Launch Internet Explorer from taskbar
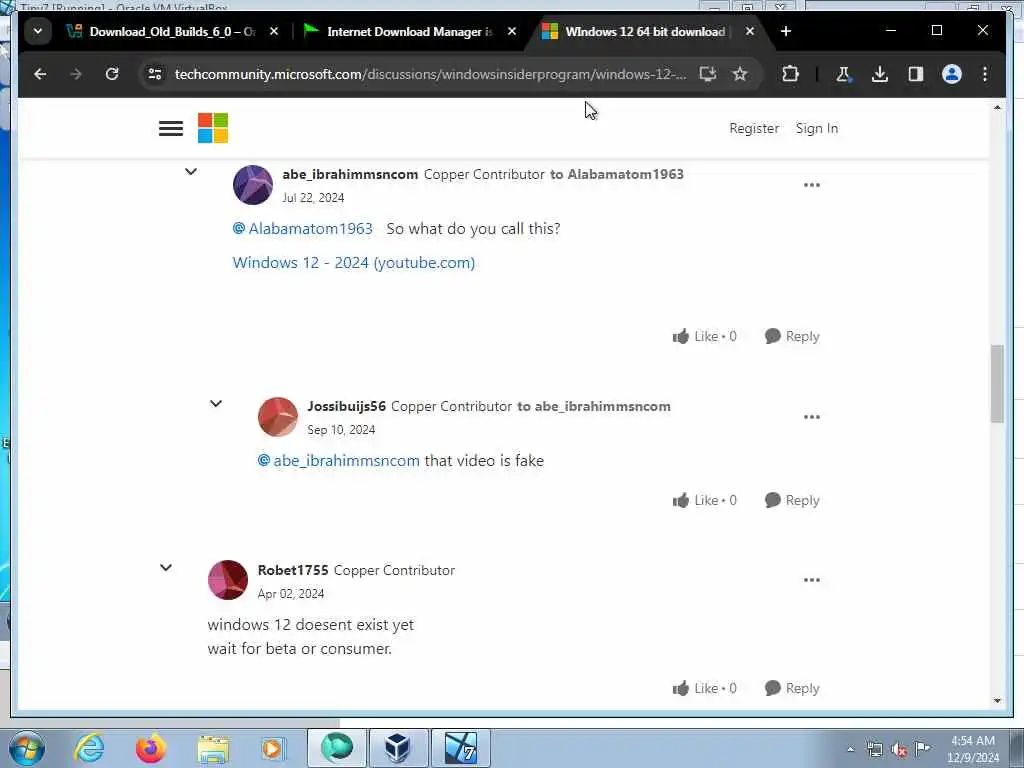Image resolution: width=1024 pixels, height=768 pixels. click(x=89, y=748)
